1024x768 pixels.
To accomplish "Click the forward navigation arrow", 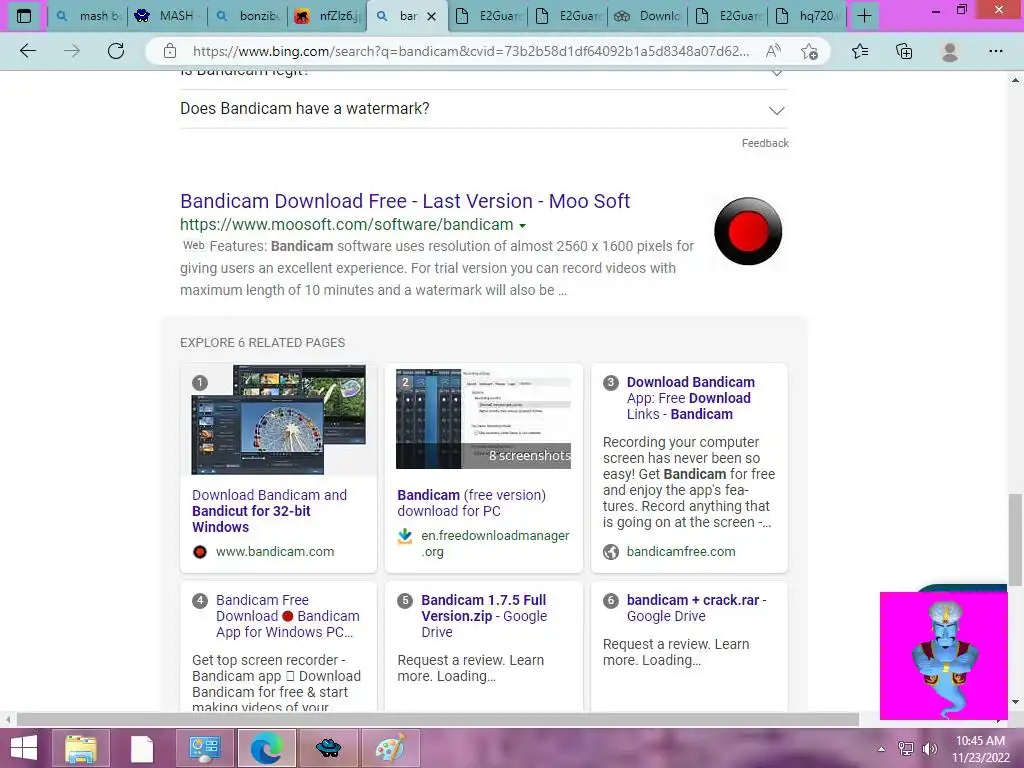I will click(x=72, y=51).
